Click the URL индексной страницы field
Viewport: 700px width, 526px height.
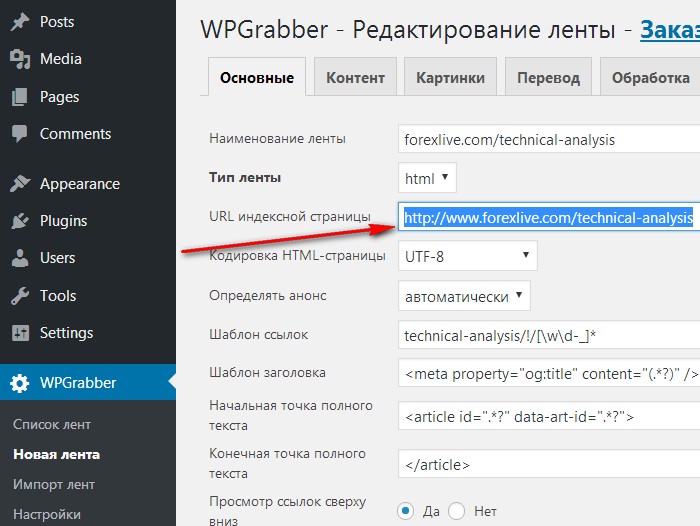pyautogui.click(x=549, y=217)
